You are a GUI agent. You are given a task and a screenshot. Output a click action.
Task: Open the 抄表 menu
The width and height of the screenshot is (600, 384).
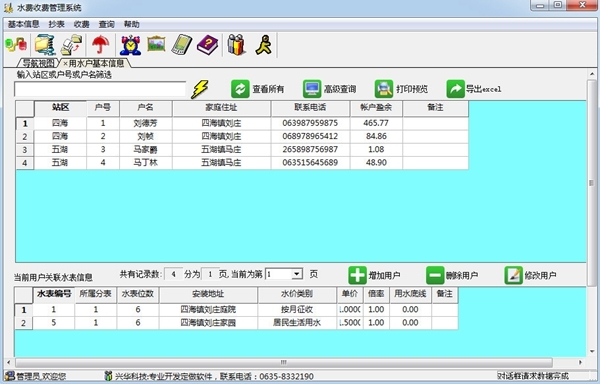(56, 24)
